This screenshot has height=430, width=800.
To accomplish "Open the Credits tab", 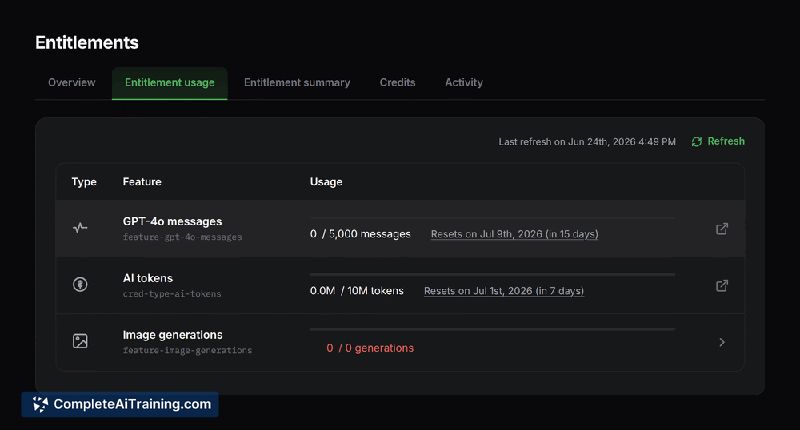I will click(x=397, y=83).
